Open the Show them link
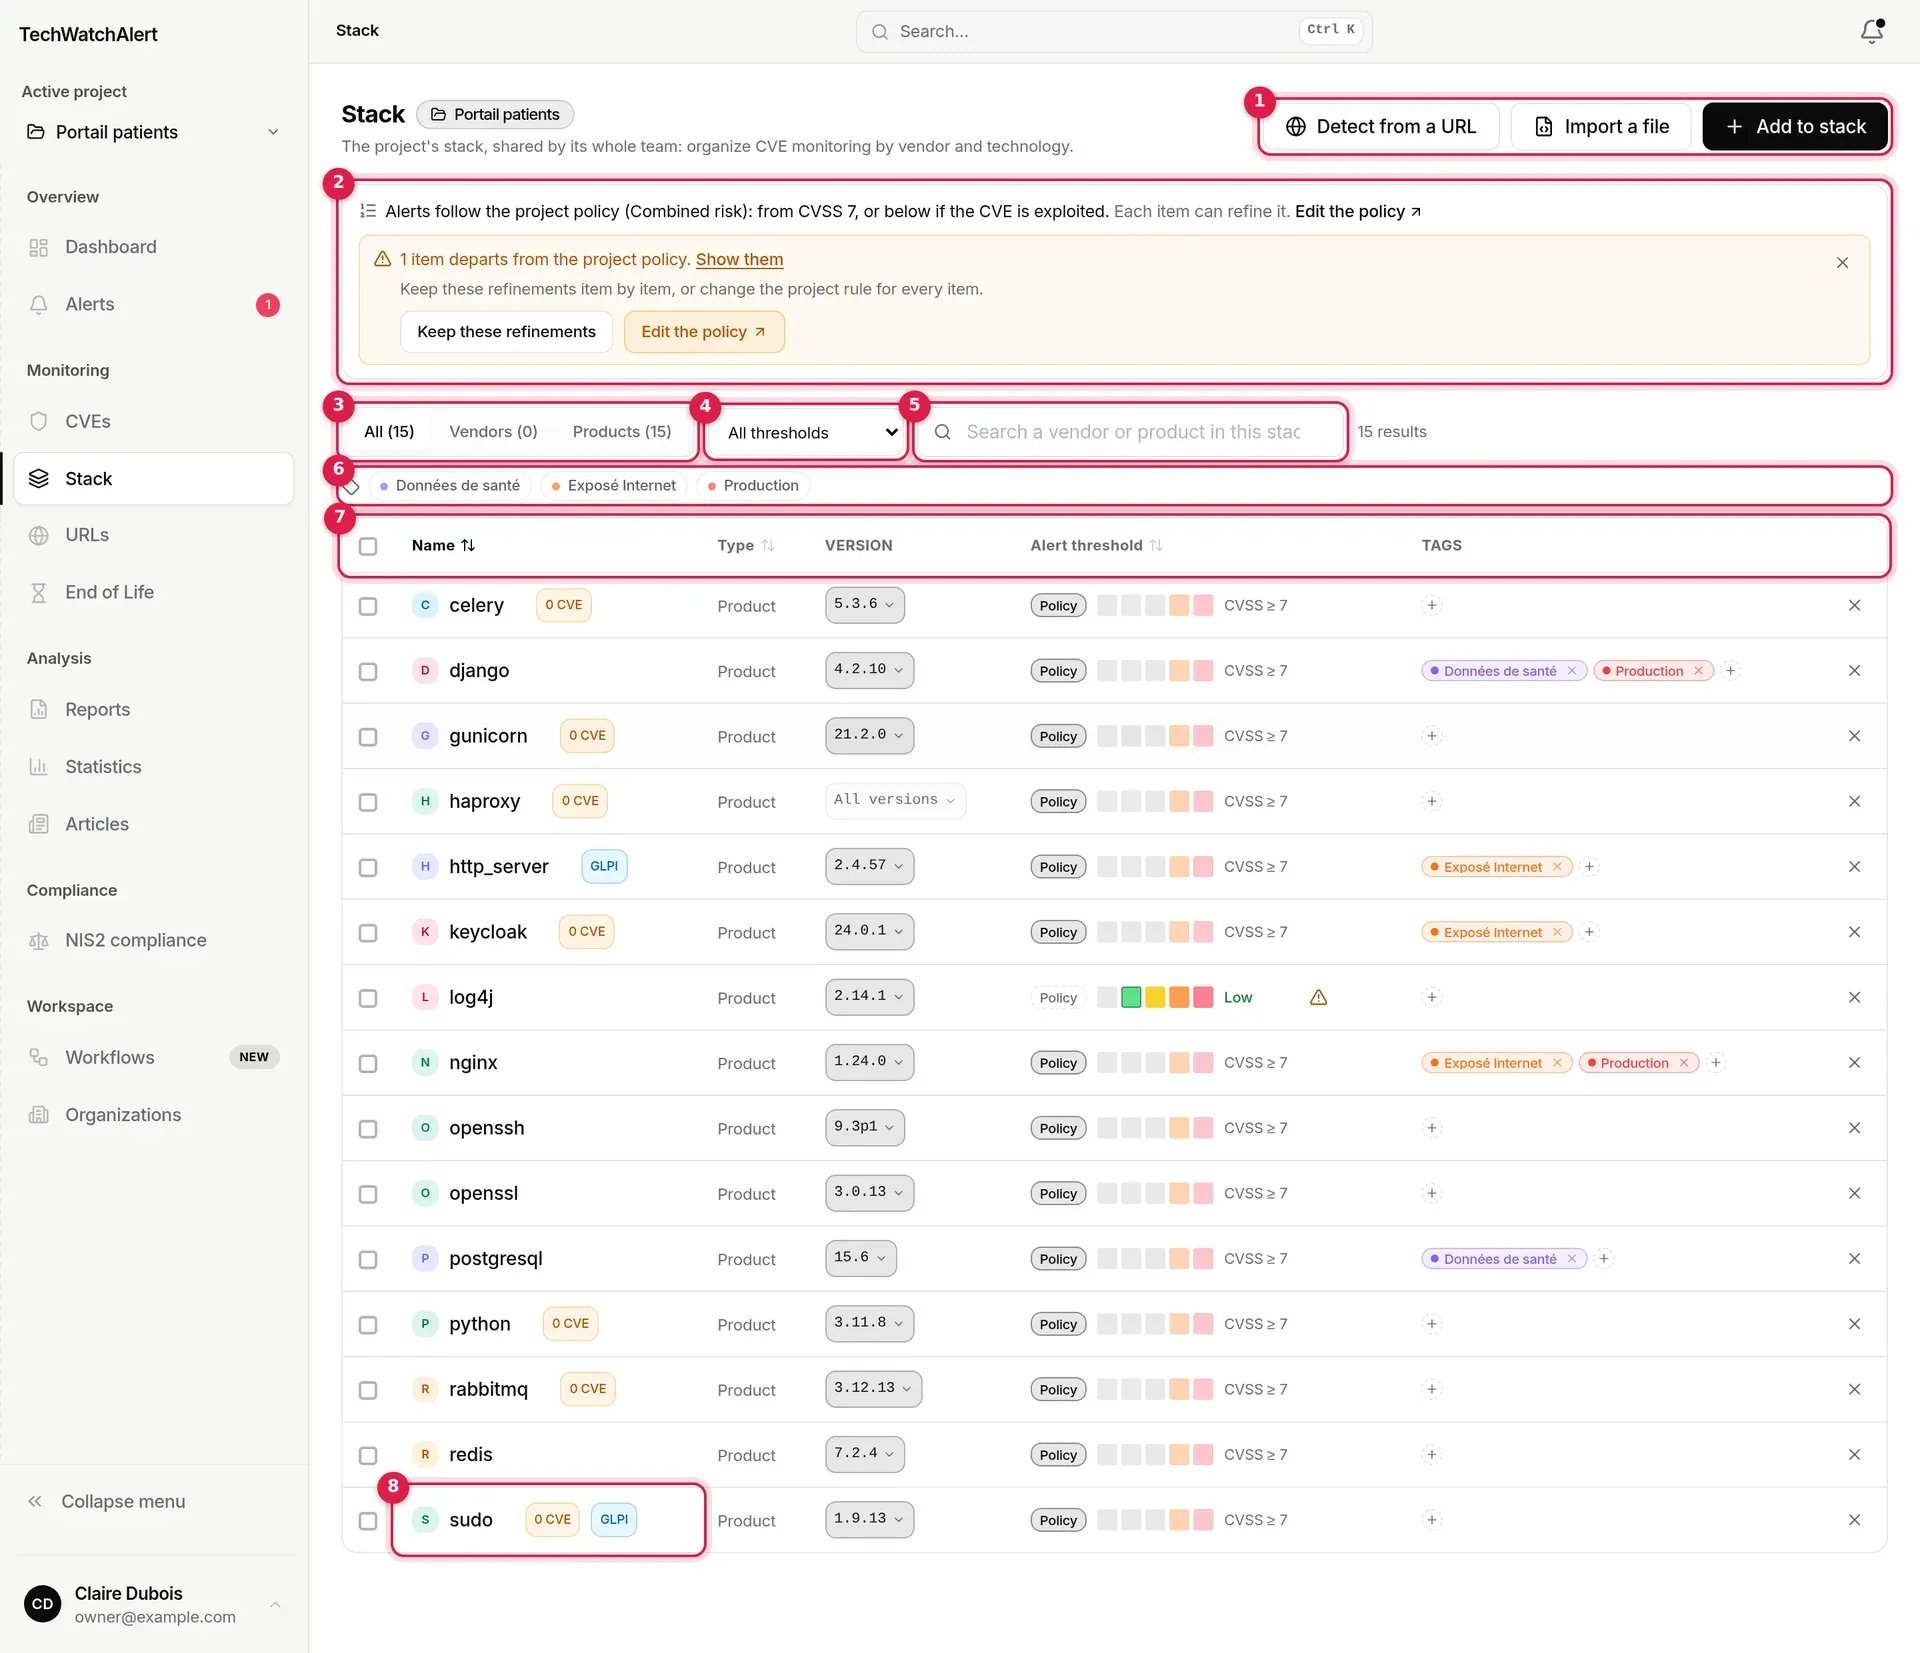The width and height of the screenshot is (1920, 1653). pyautogui.click(x=739, y=259)
